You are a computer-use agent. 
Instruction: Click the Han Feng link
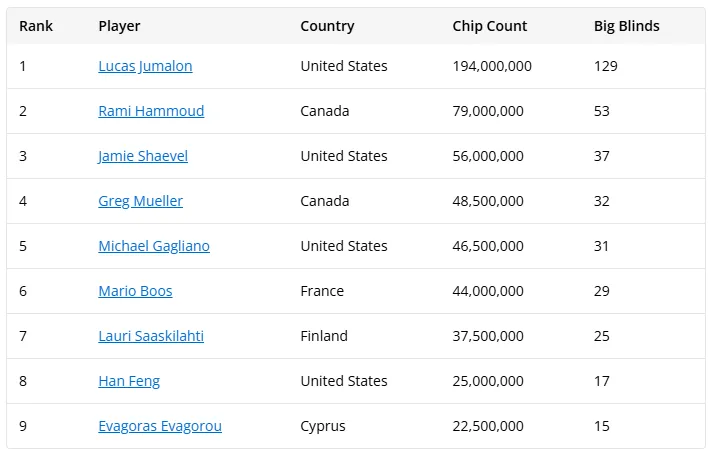point(129,381)
